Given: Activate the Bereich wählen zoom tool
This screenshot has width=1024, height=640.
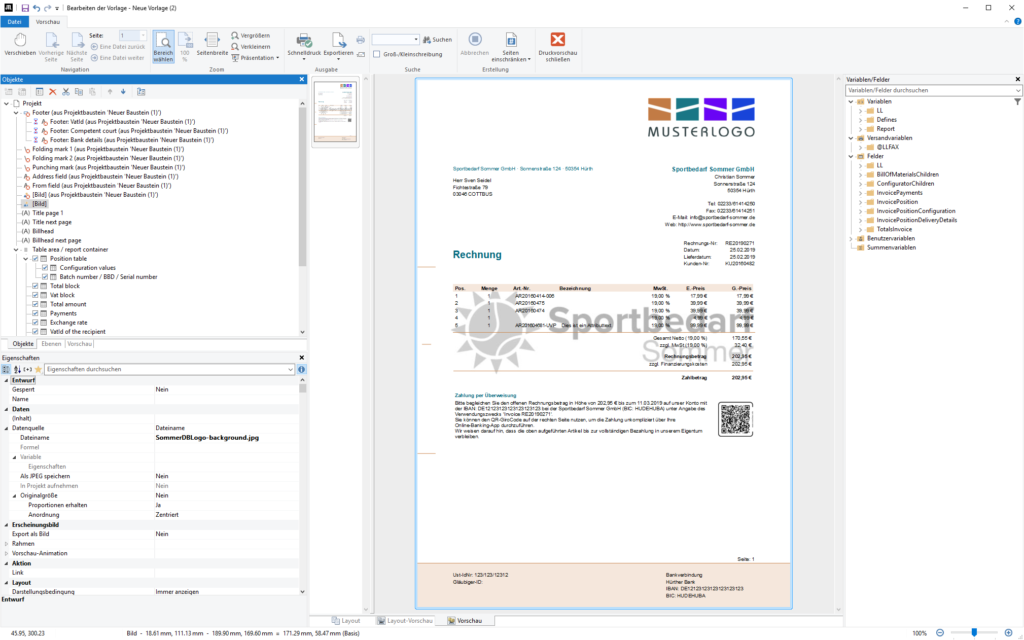Looking at the screenshot, I should click(162, 46).
